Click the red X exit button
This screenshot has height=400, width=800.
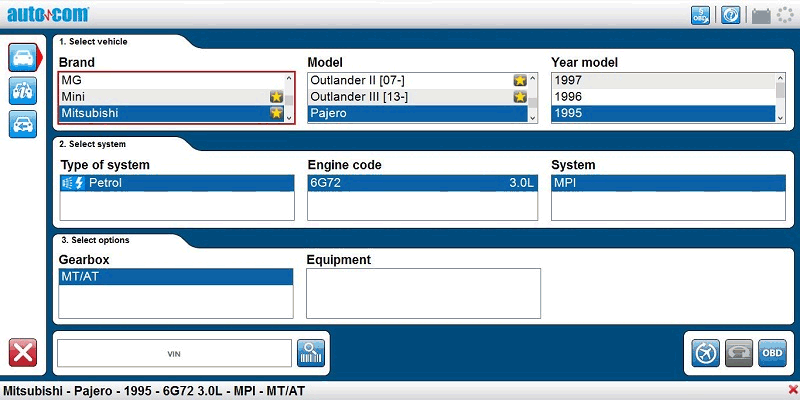tap(22, 352)
